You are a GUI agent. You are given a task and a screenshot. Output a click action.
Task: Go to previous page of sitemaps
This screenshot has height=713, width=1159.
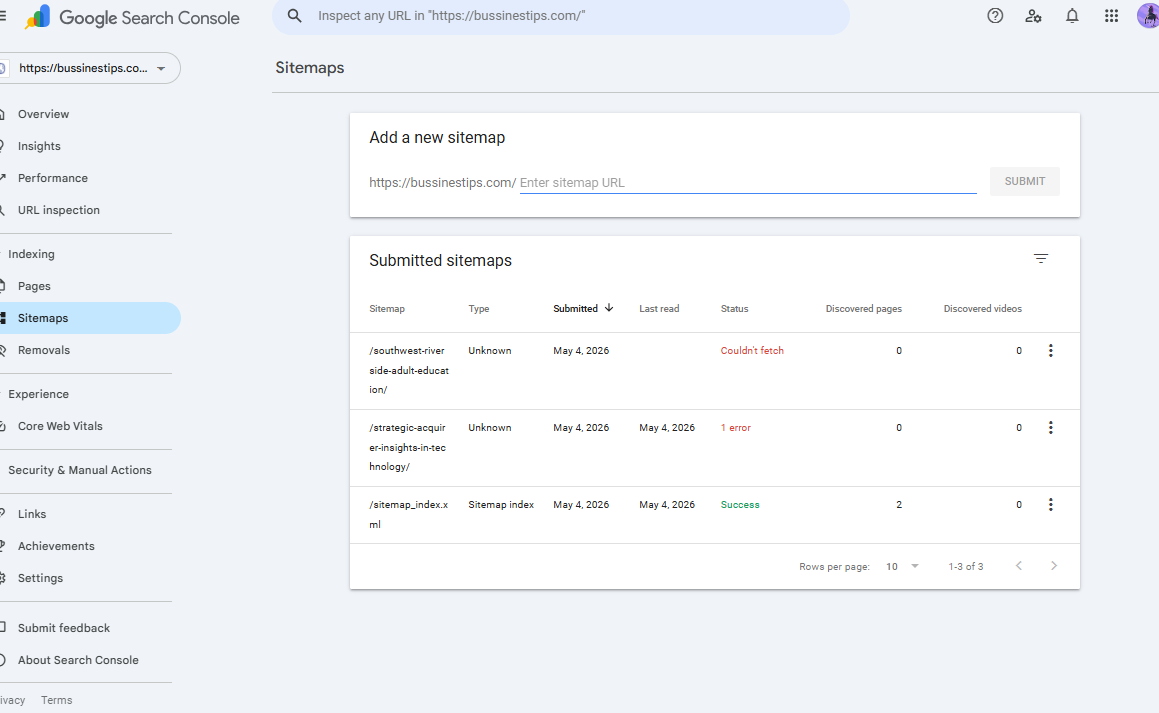pos(1019,566)
